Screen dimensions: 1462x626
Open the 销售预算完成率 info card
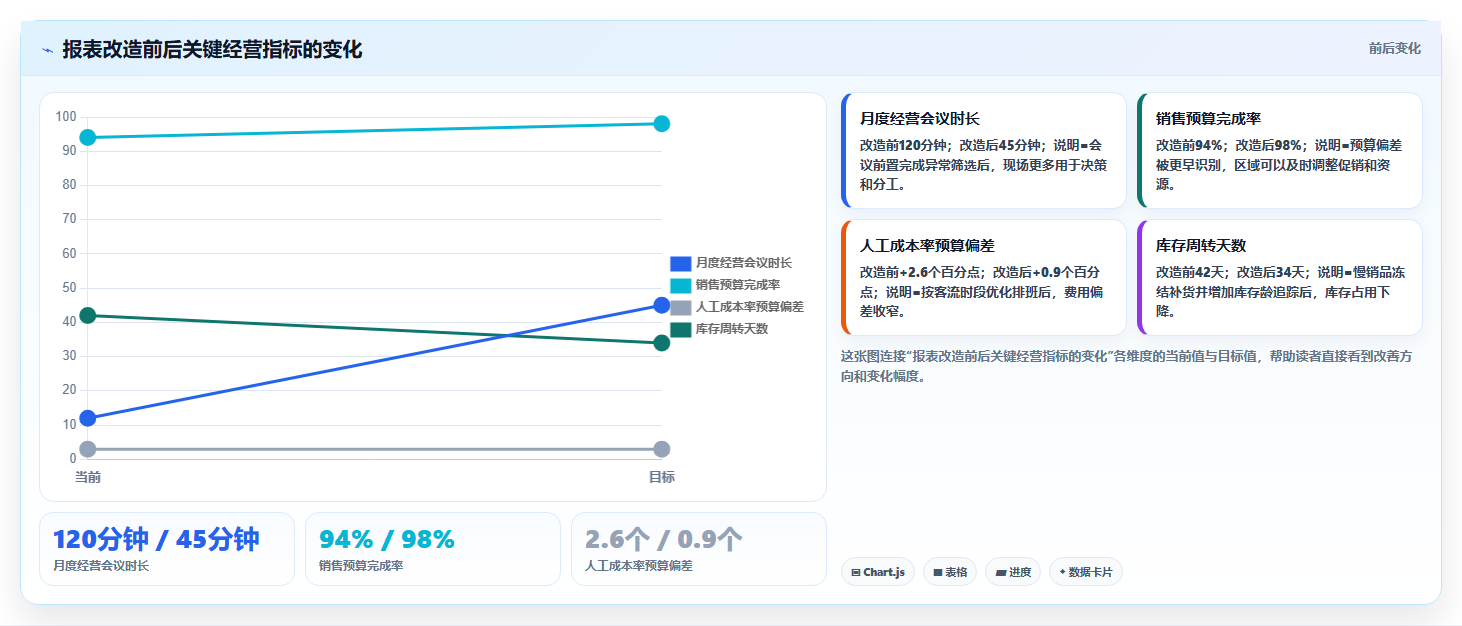coord(1280,151)
